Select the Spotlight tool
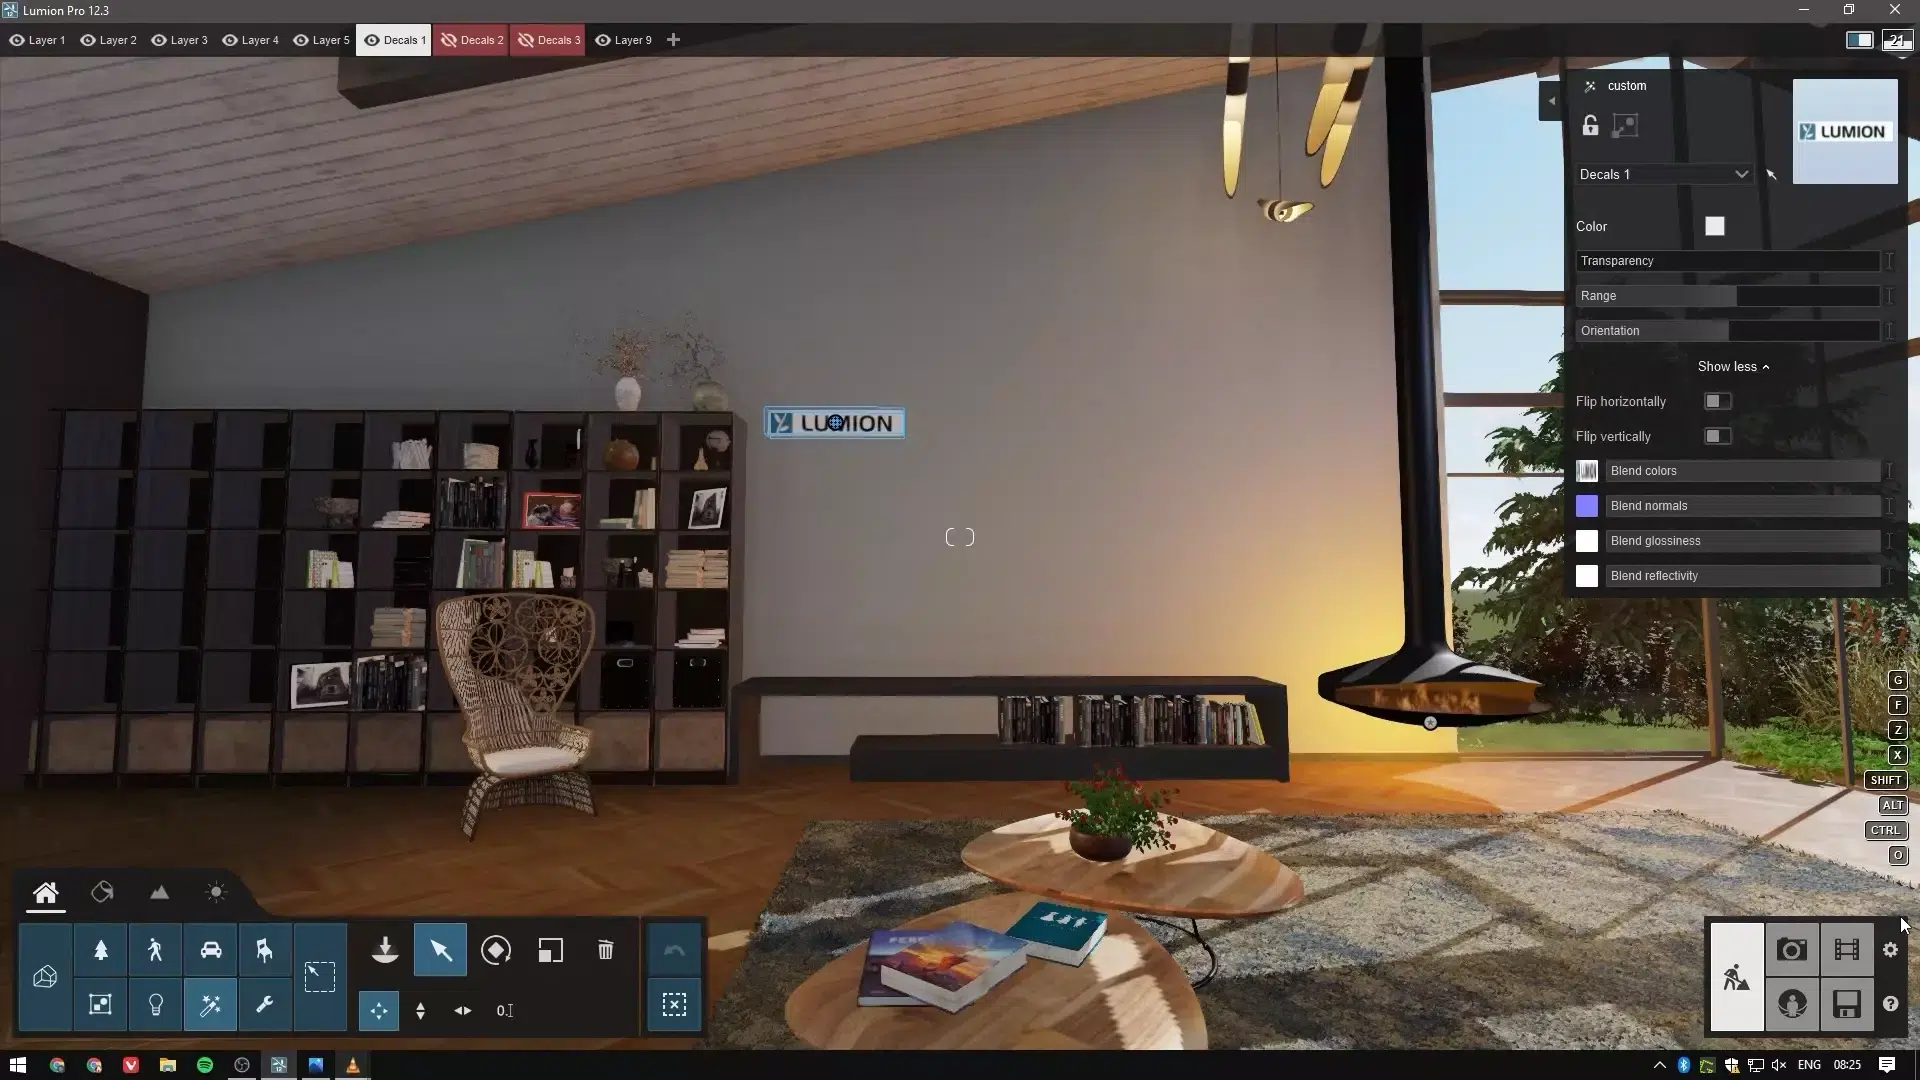The width and height of the screenshot is (1920, 1080). [x=156, y=1006]
